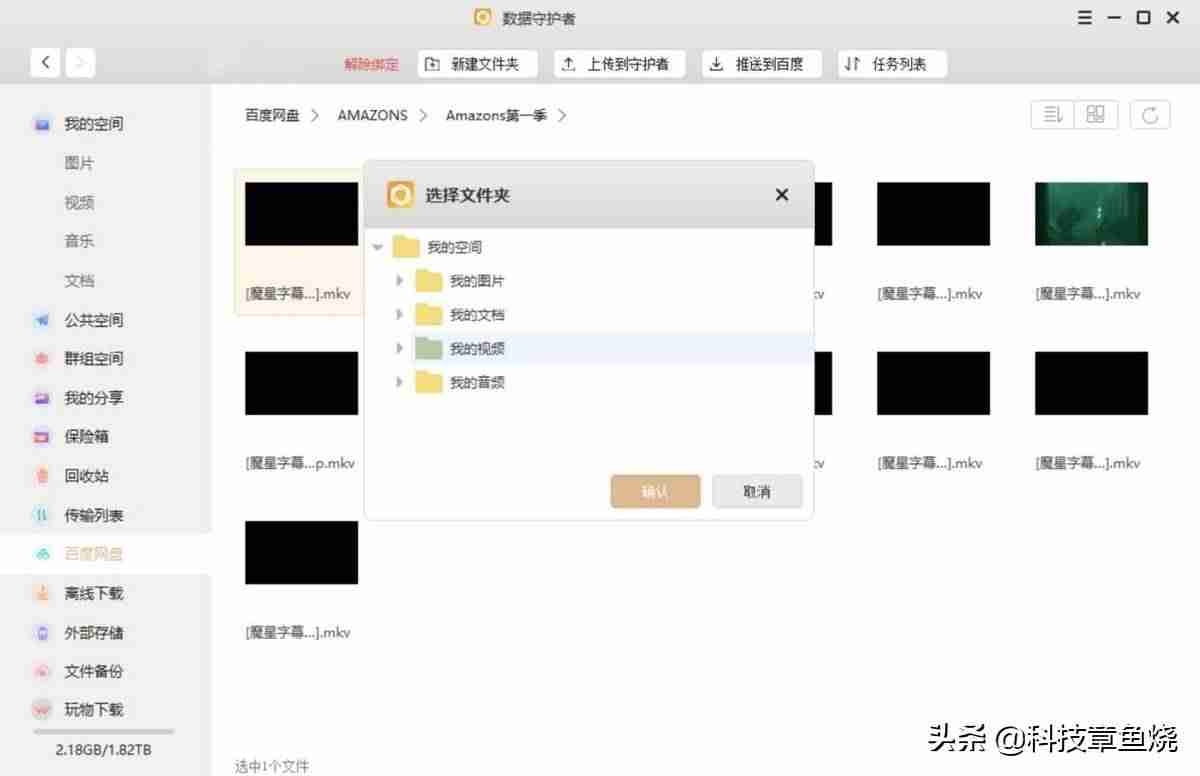This screenshot has height=776, width=1200.
Task: Click 解除绑定 link
Action: click(x=371, y=64)
